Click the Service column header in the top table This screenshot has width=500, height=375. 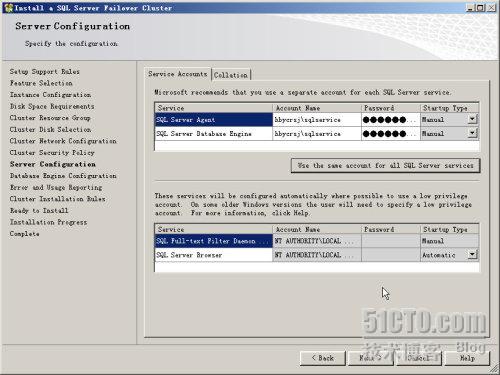pyautogui.click(x=214, y=108)
